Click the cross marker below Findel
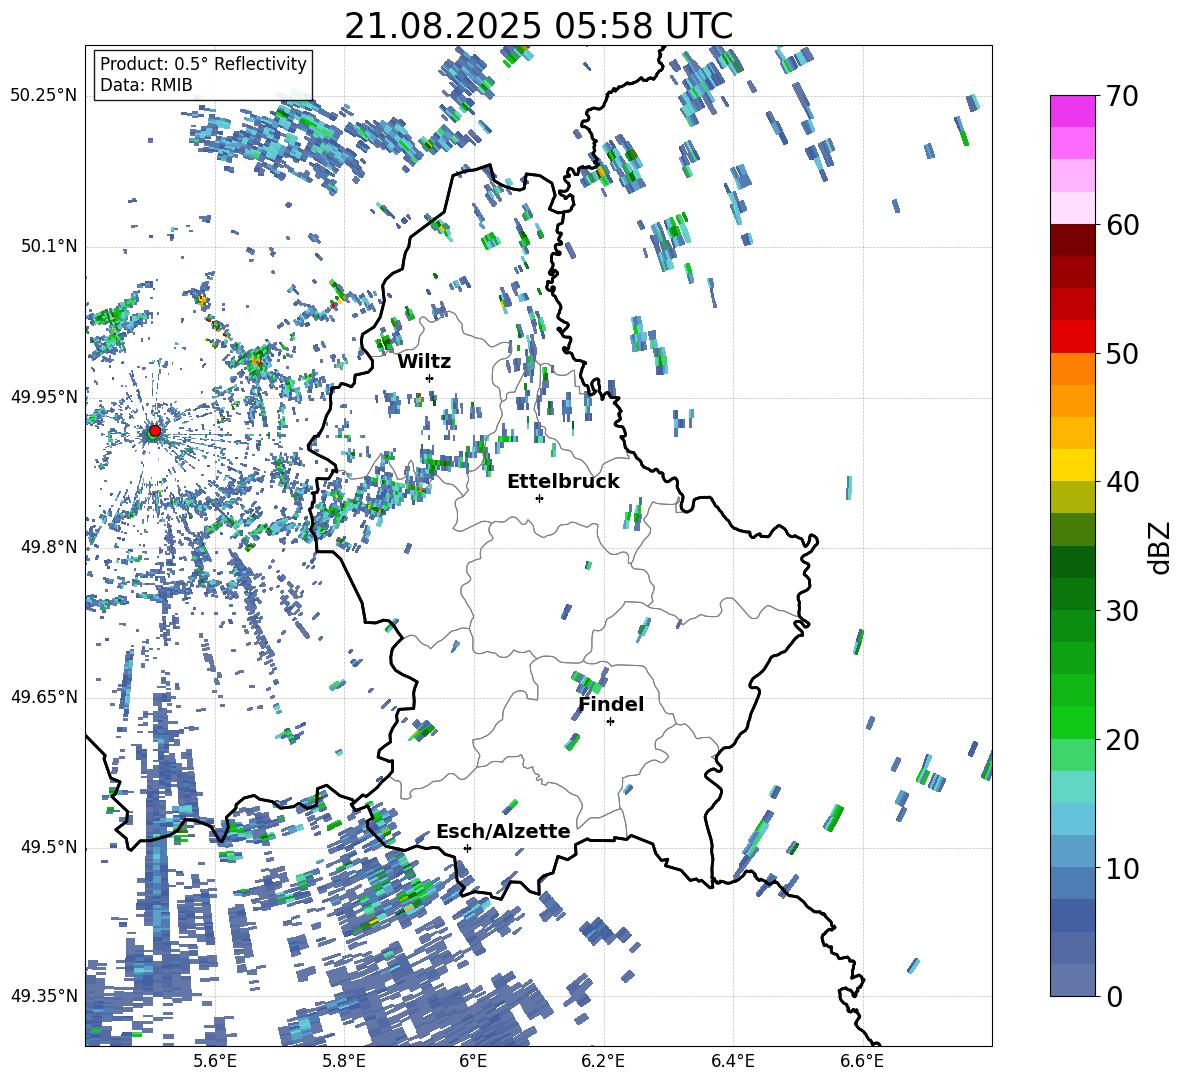Viewport: 1184px width, 1081px height. 610,722
